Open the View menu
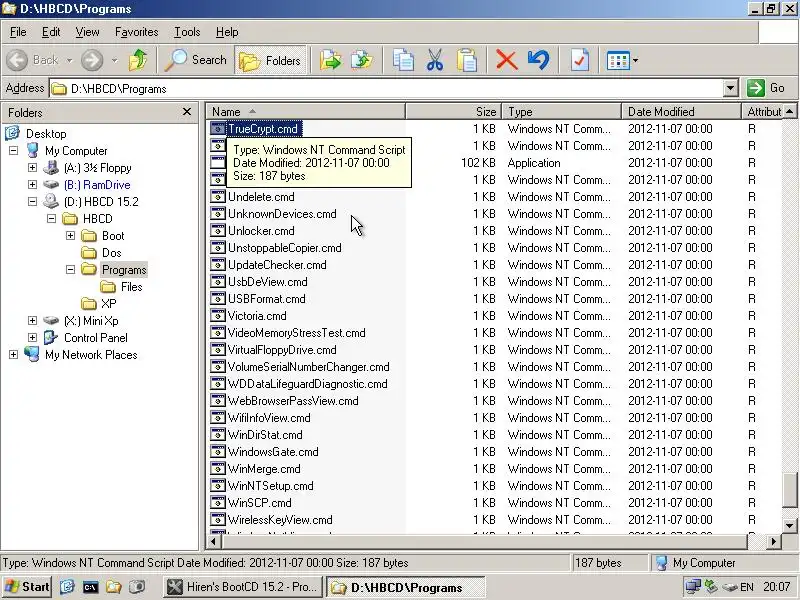This screenshot has width=800, height=600. tap(87, 32)
